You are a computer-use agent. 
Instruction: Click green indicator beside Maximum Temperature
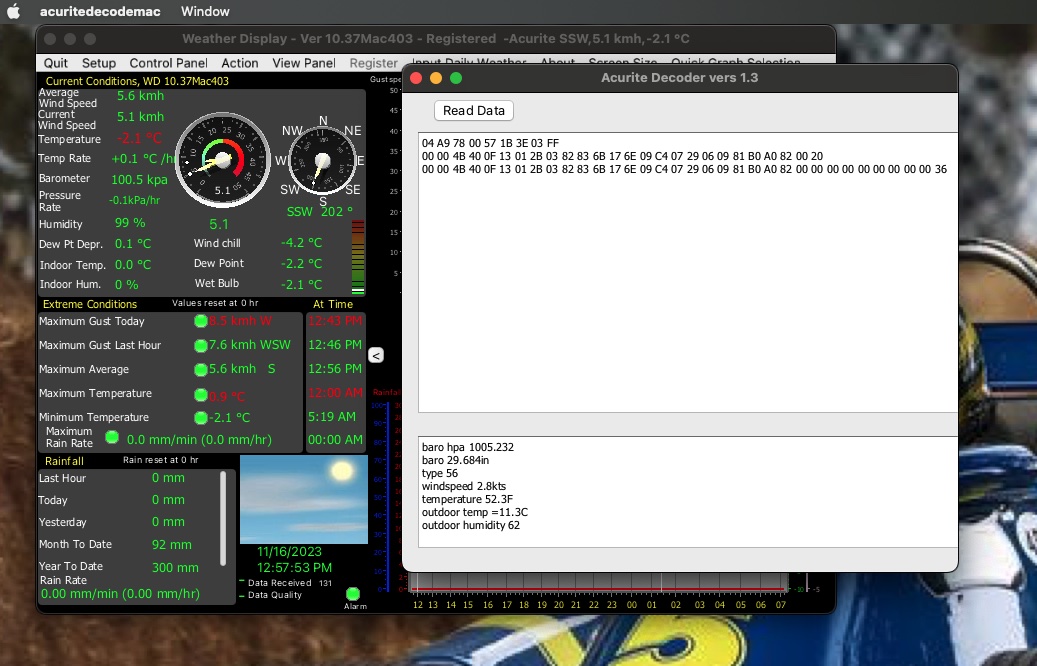[201, 395]
